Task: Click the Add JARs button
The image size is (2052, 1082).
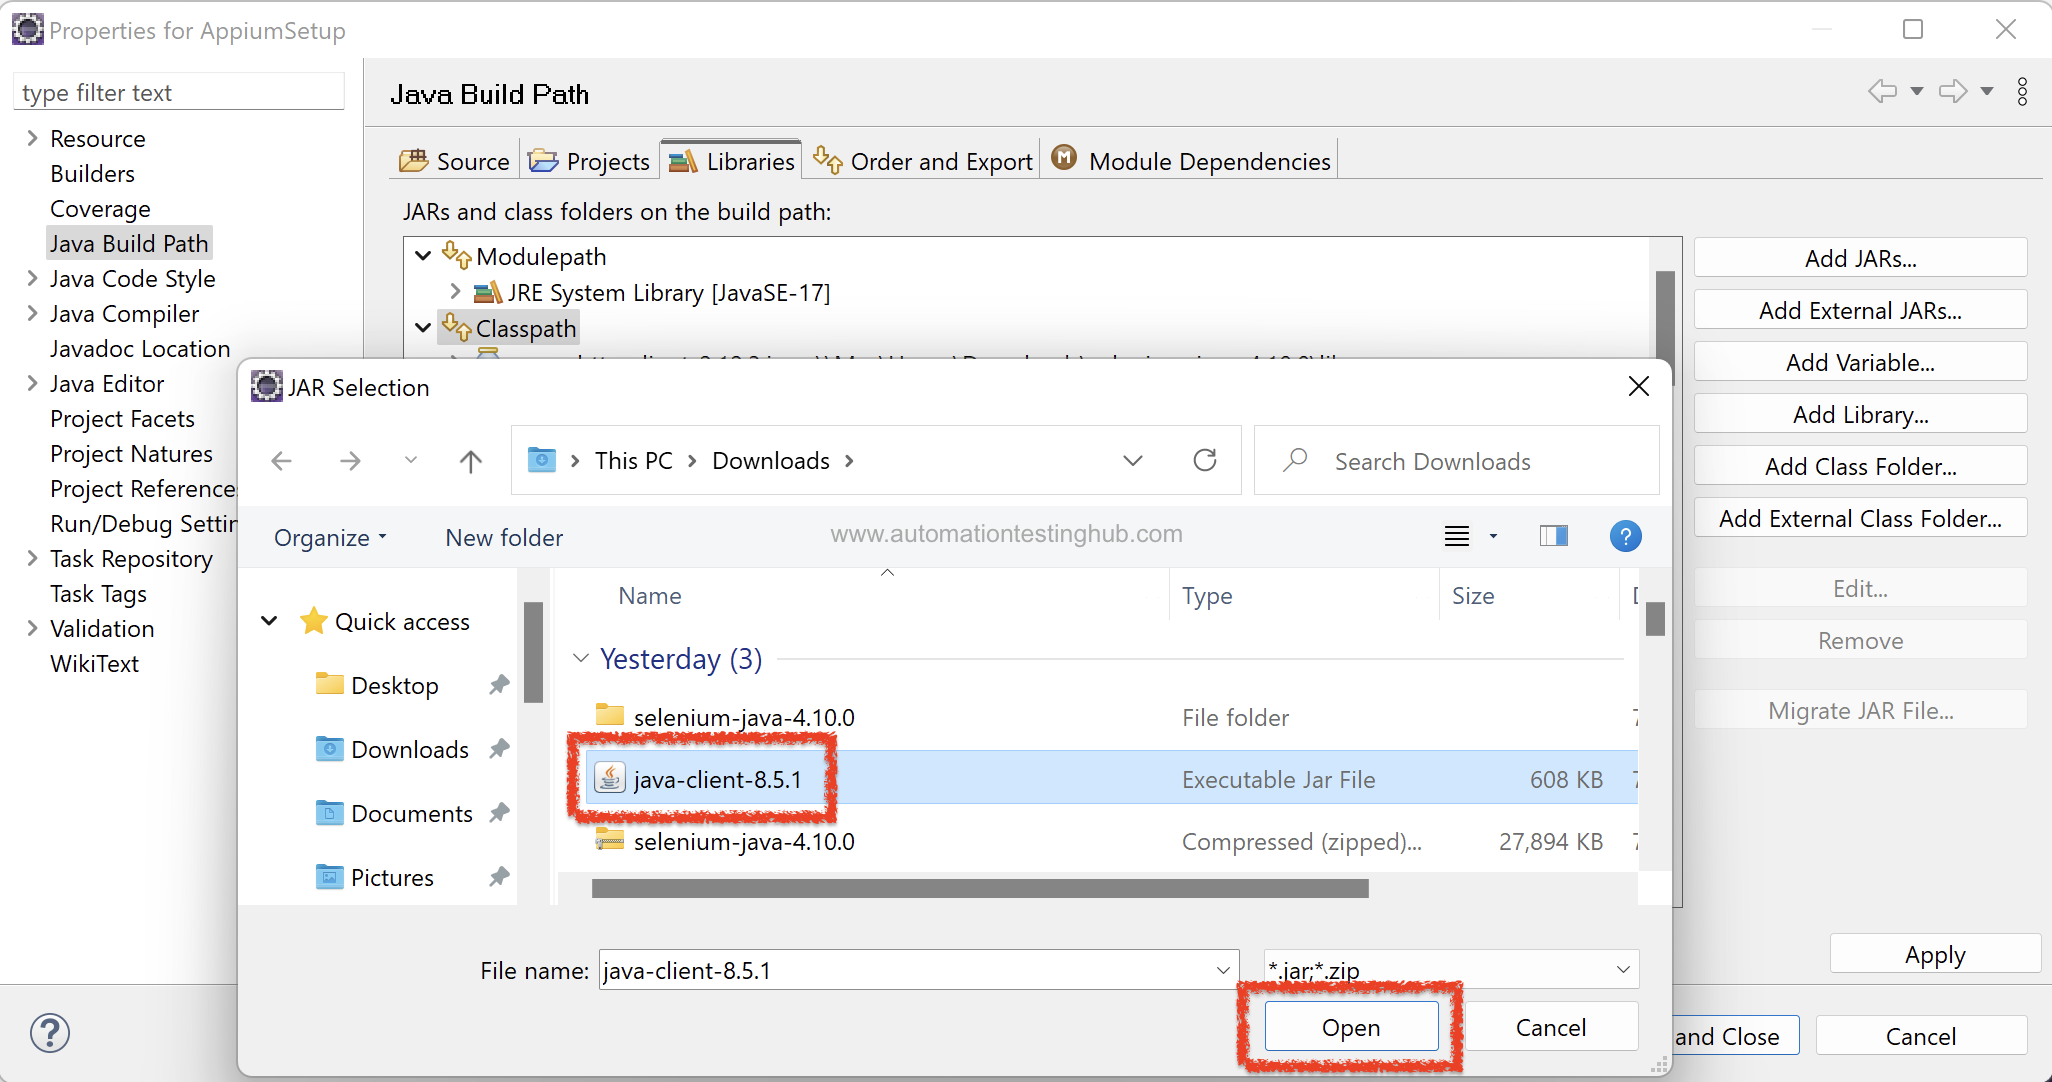Action: (1860, 258)
